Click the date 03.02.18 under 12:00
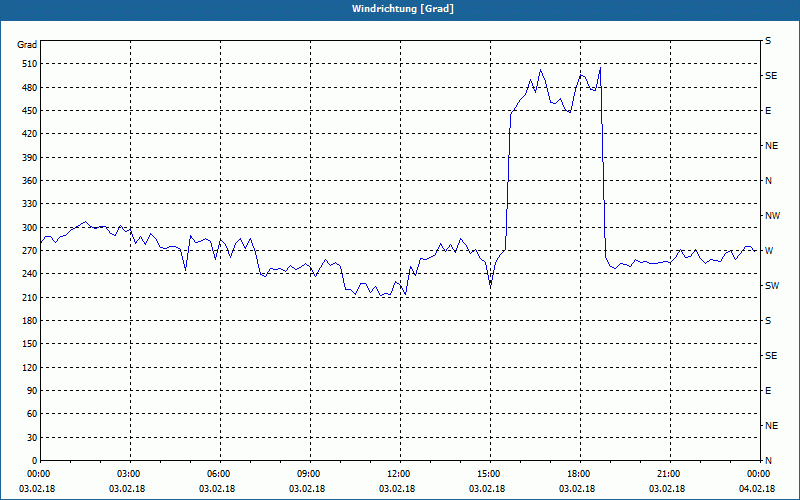800x500 pixels. tap(396, 489)
